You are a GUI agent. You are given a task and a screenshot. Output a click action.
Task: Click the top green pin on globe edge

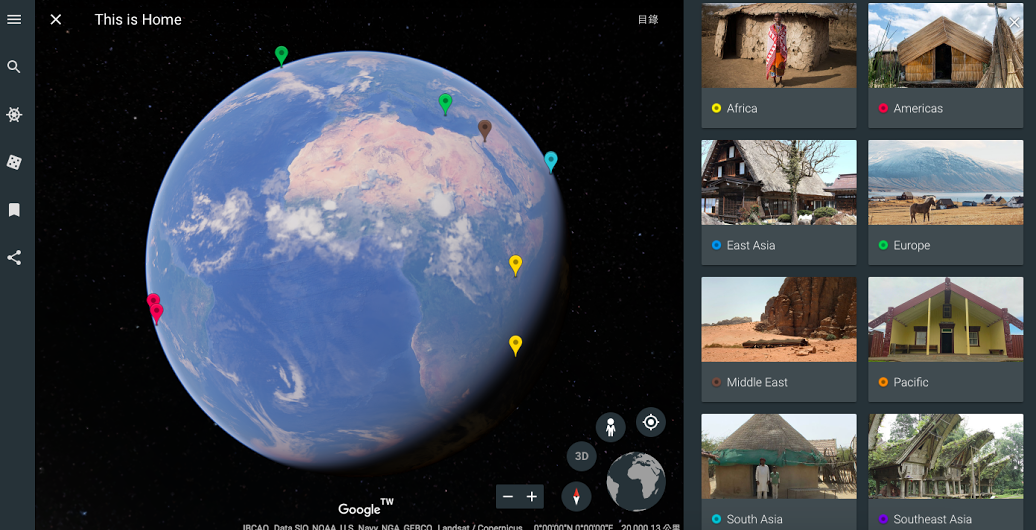click(281, 56)
